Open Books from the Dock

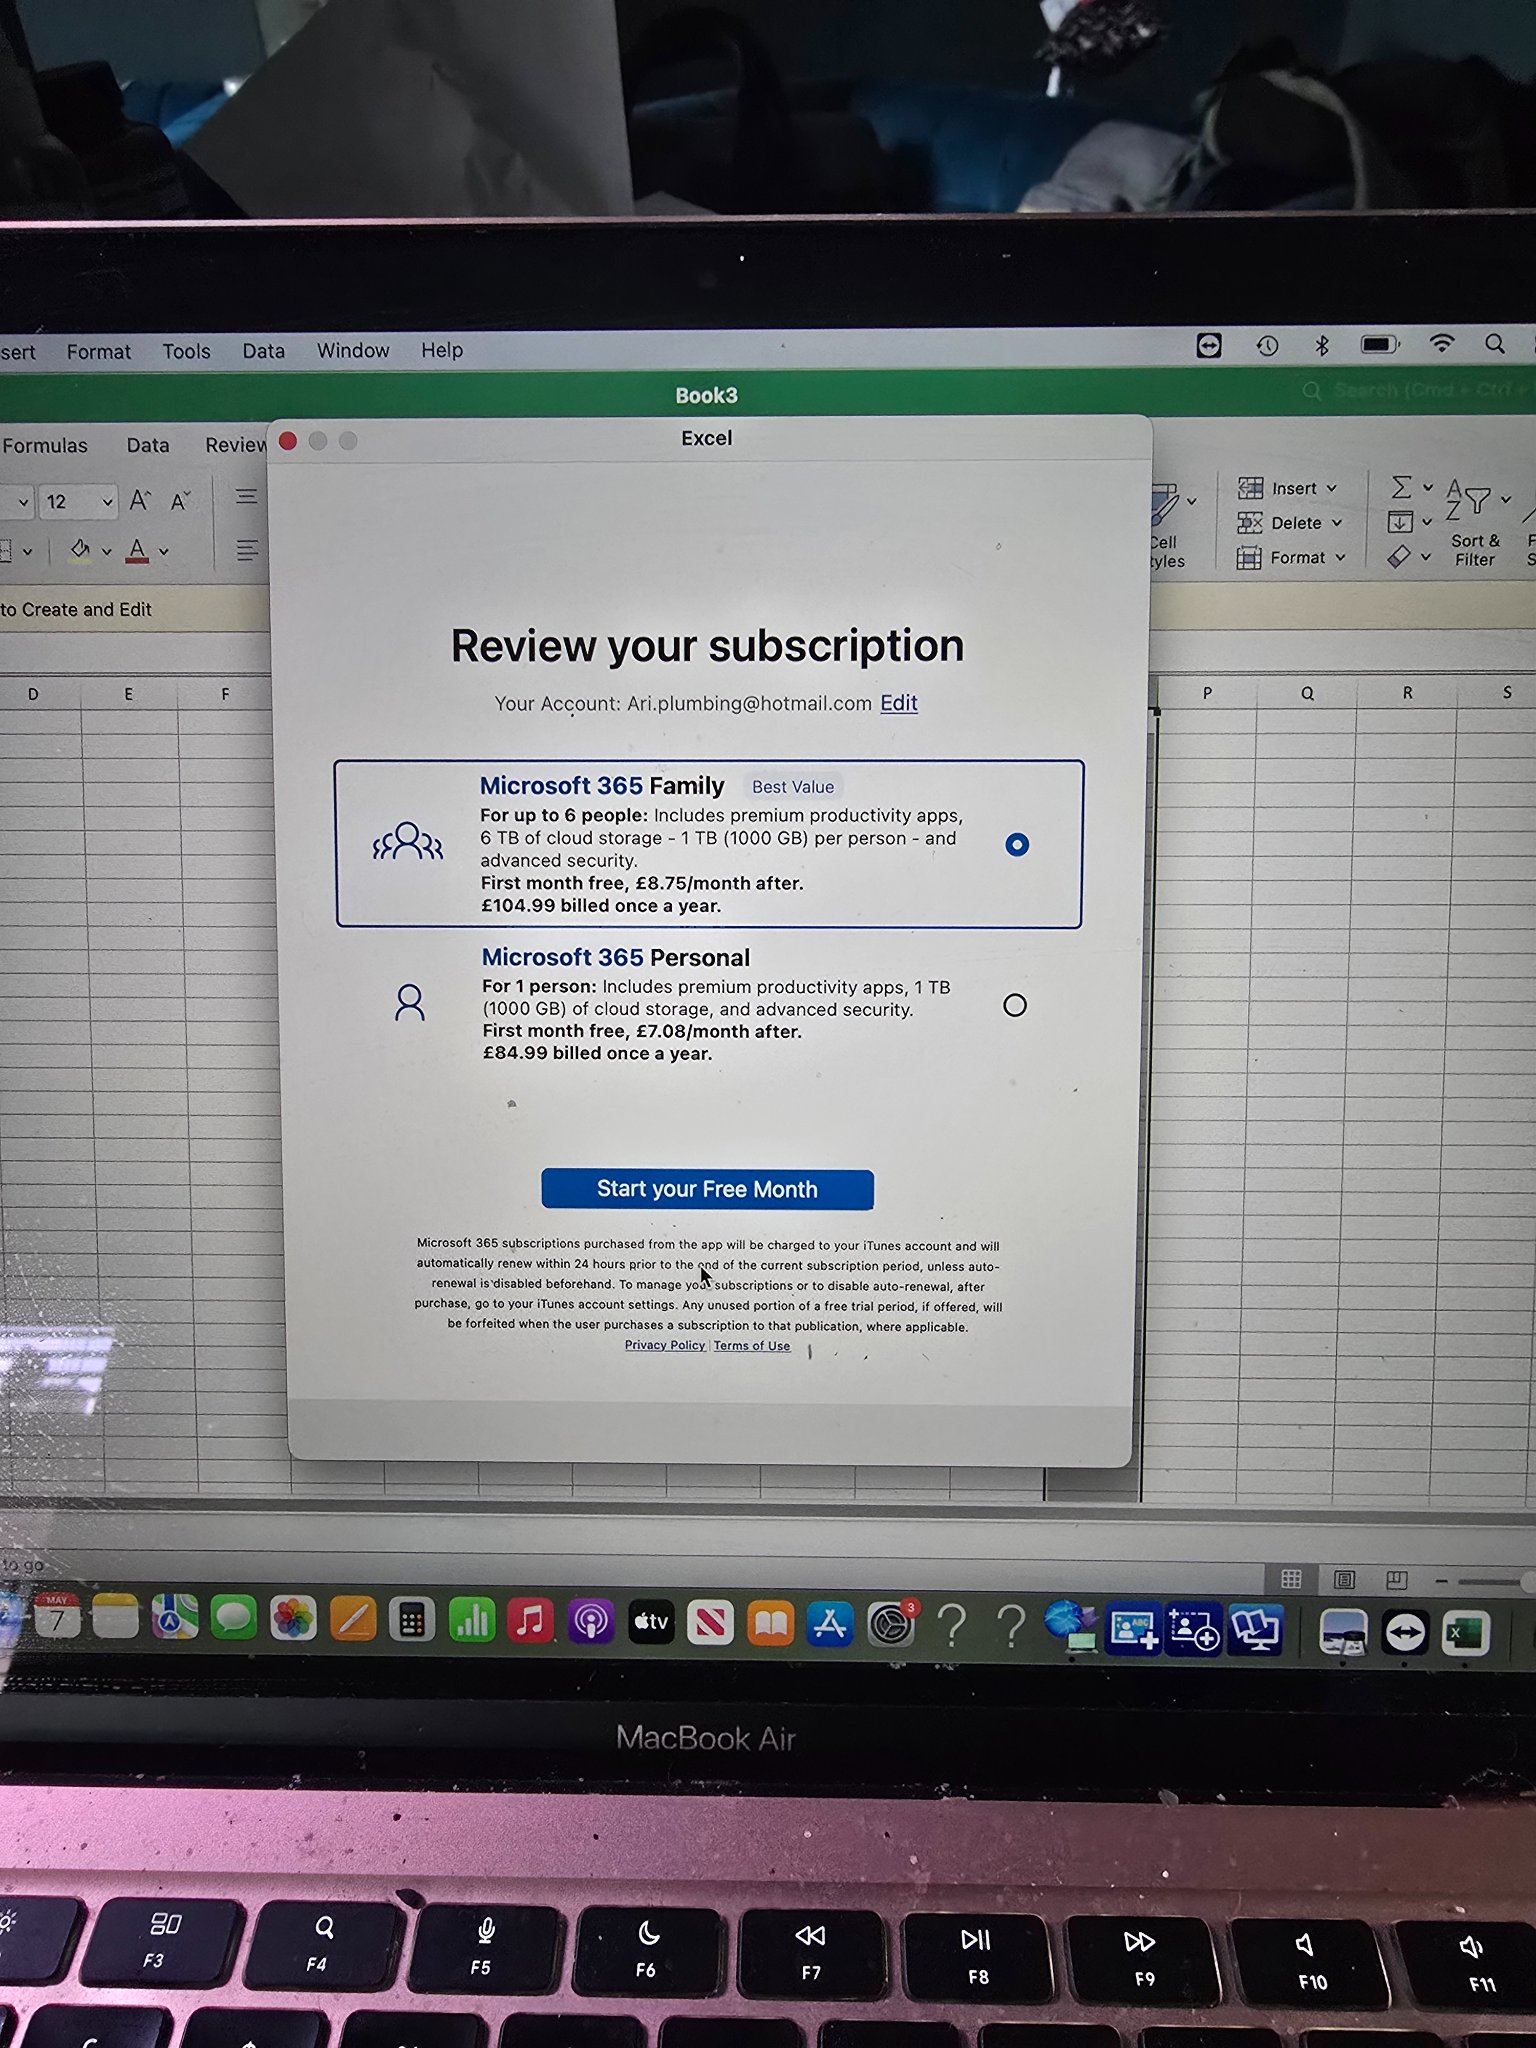770,1624
